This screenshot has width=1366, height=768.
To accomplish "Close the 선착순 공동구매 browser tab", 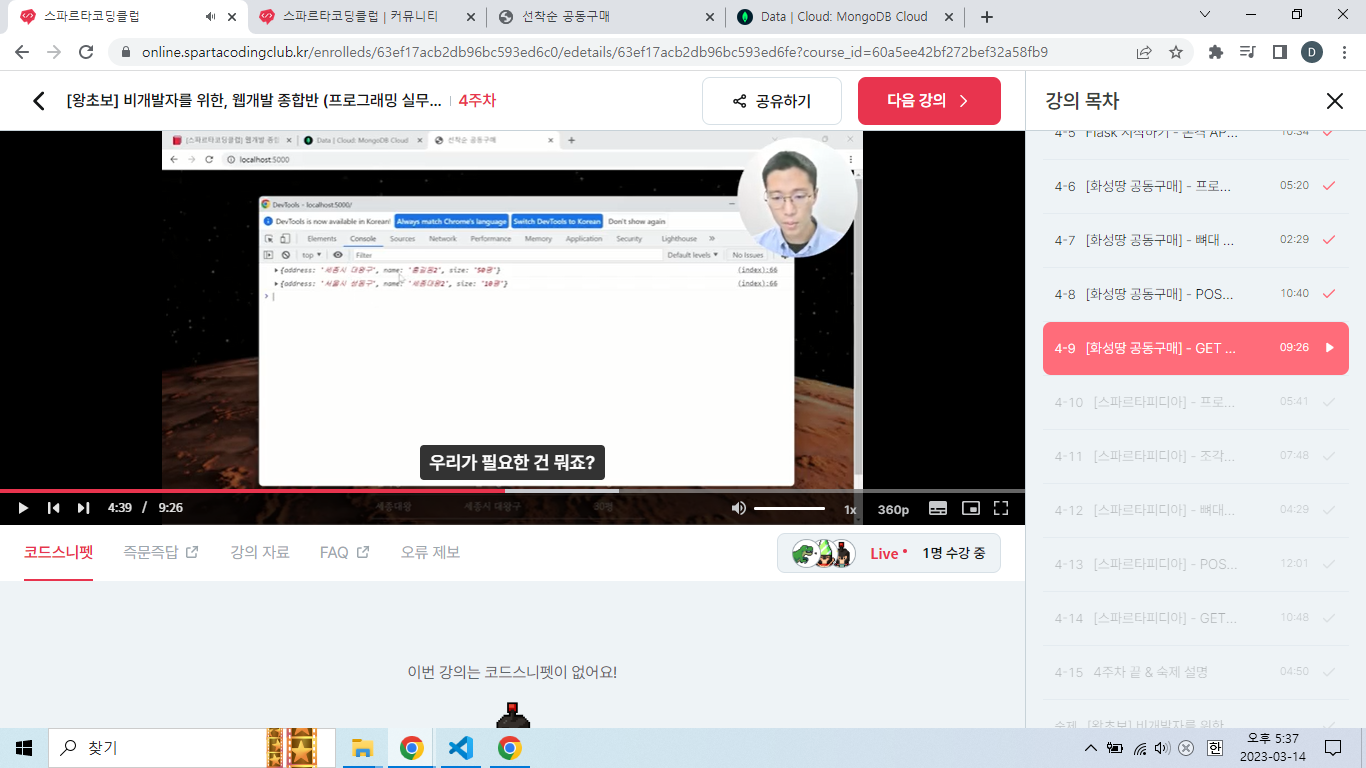I will tap(710, 17).
